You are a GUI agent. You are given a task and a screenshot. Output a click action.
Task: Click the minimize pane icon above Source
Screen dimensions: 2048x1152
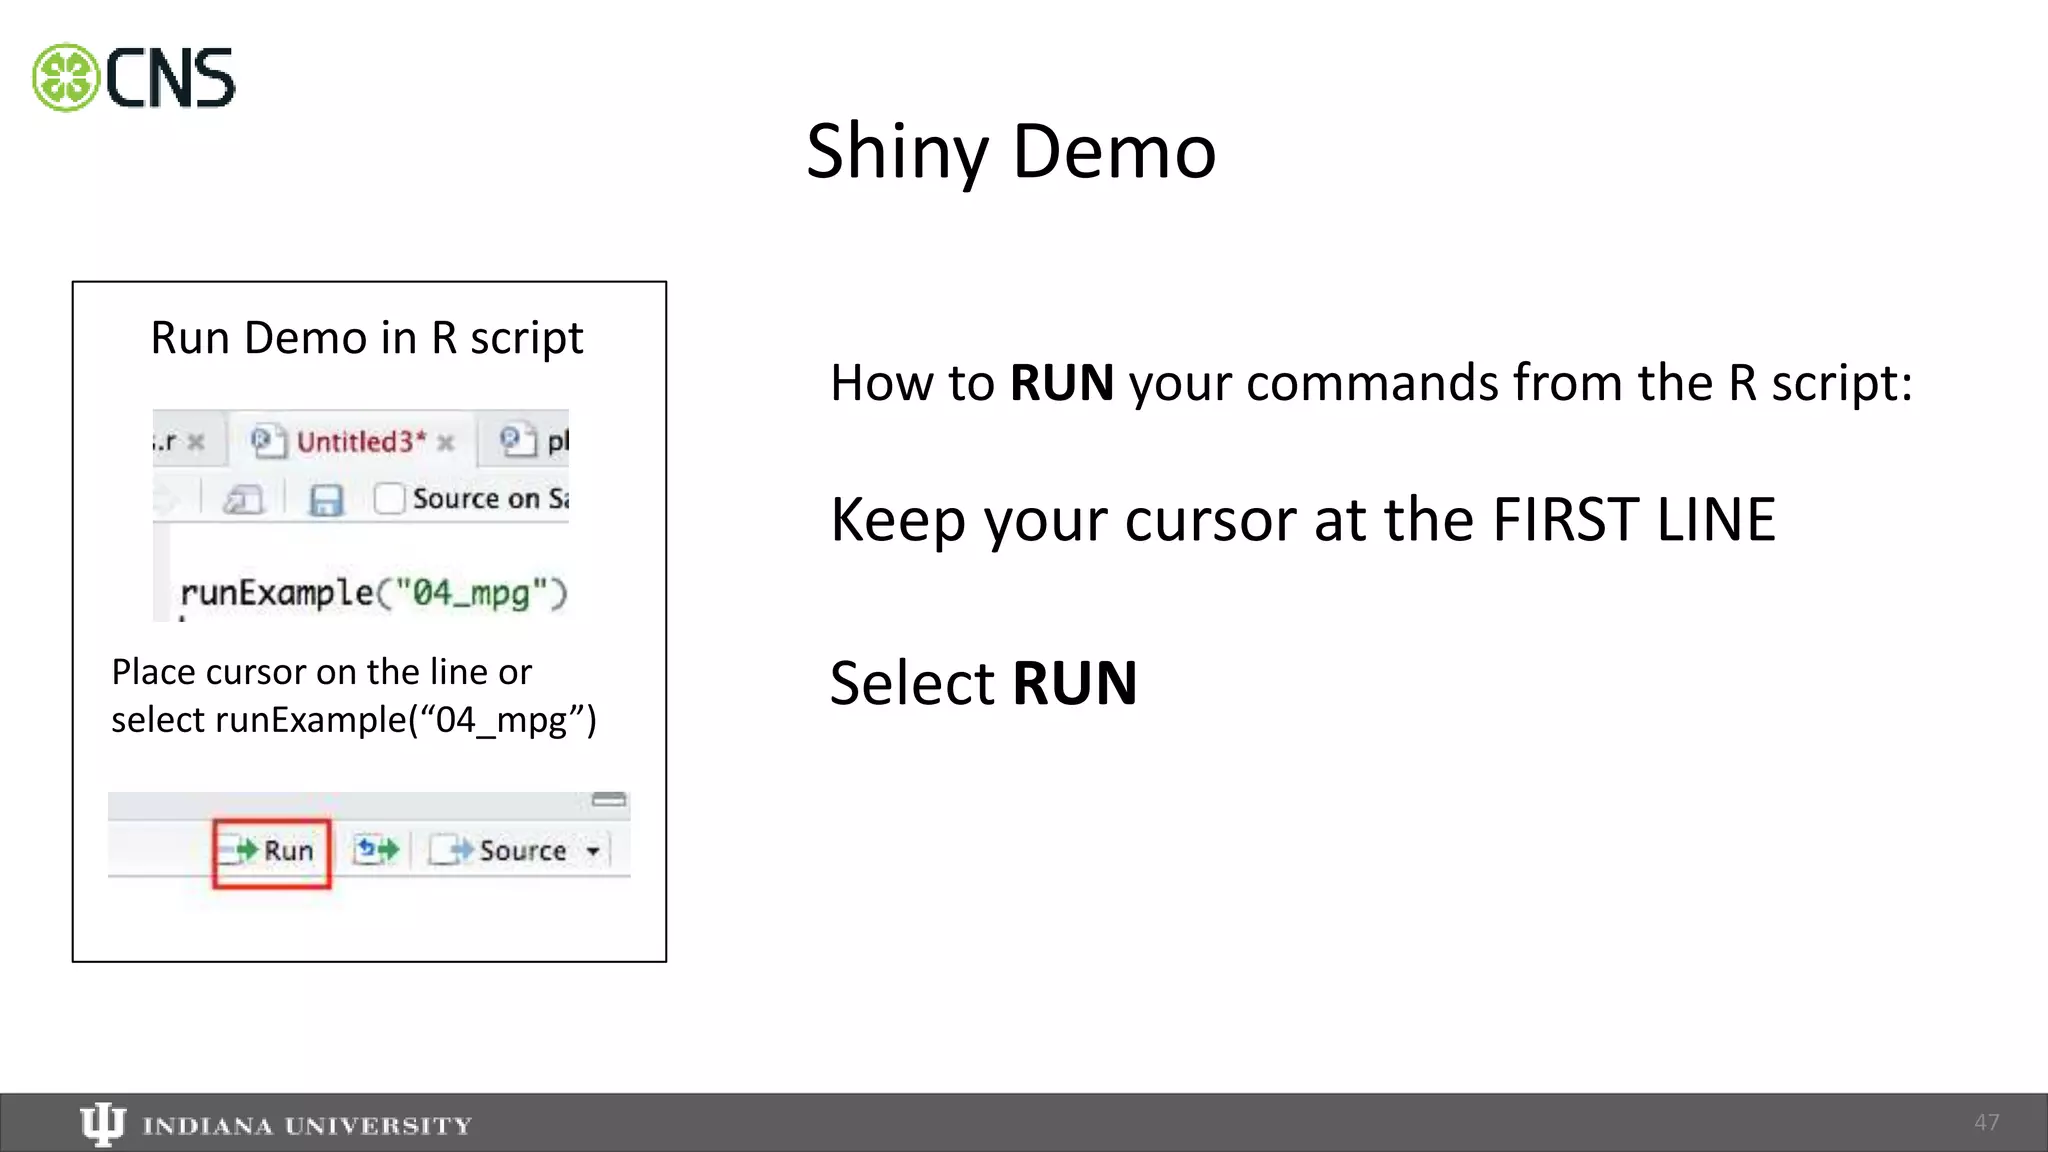tap(609, 799)
